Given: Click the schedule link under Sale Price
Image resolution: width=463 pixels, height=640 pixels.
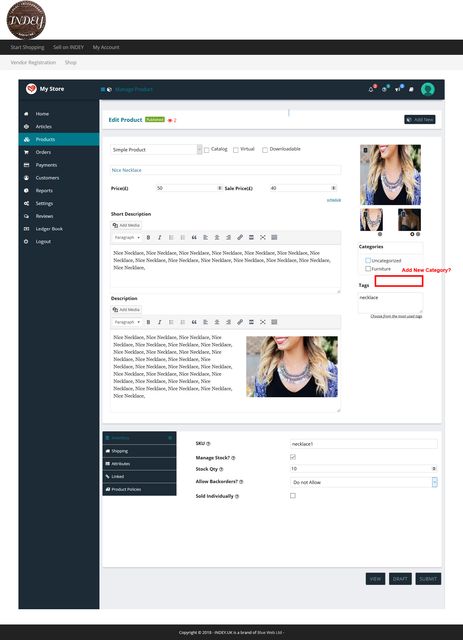Looking at the screenshot, I should click(x=334, y=200).
